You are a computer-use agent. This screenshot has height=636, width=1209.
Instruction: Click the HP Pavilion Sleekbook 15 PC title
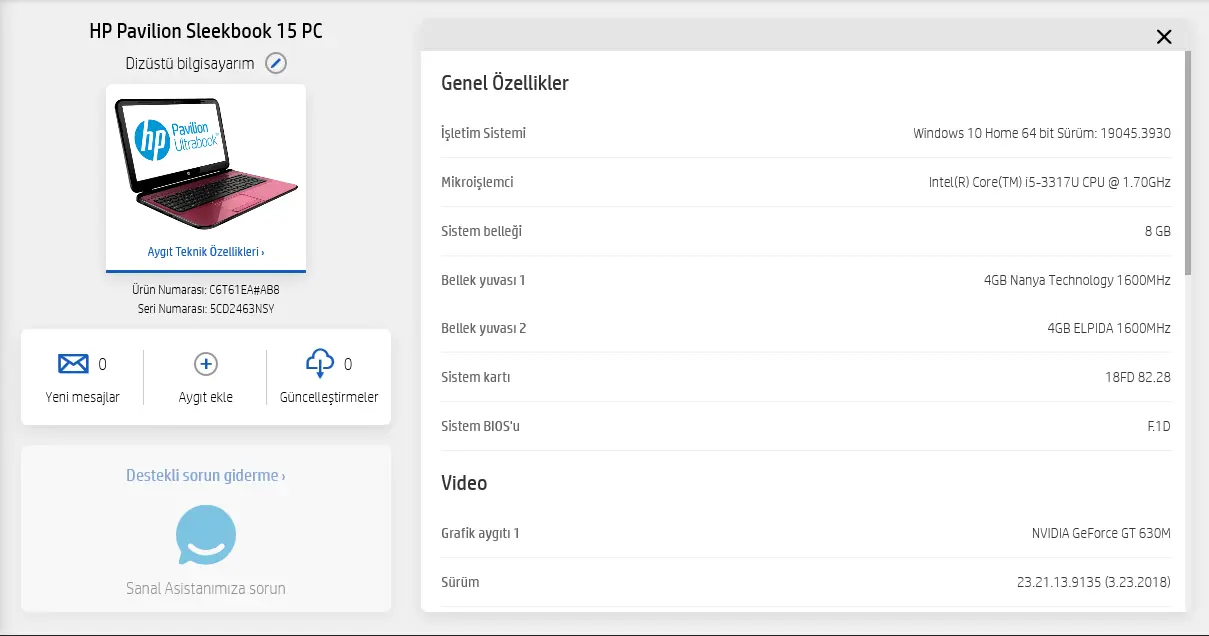pyautogui.click(x=206, y=31)
